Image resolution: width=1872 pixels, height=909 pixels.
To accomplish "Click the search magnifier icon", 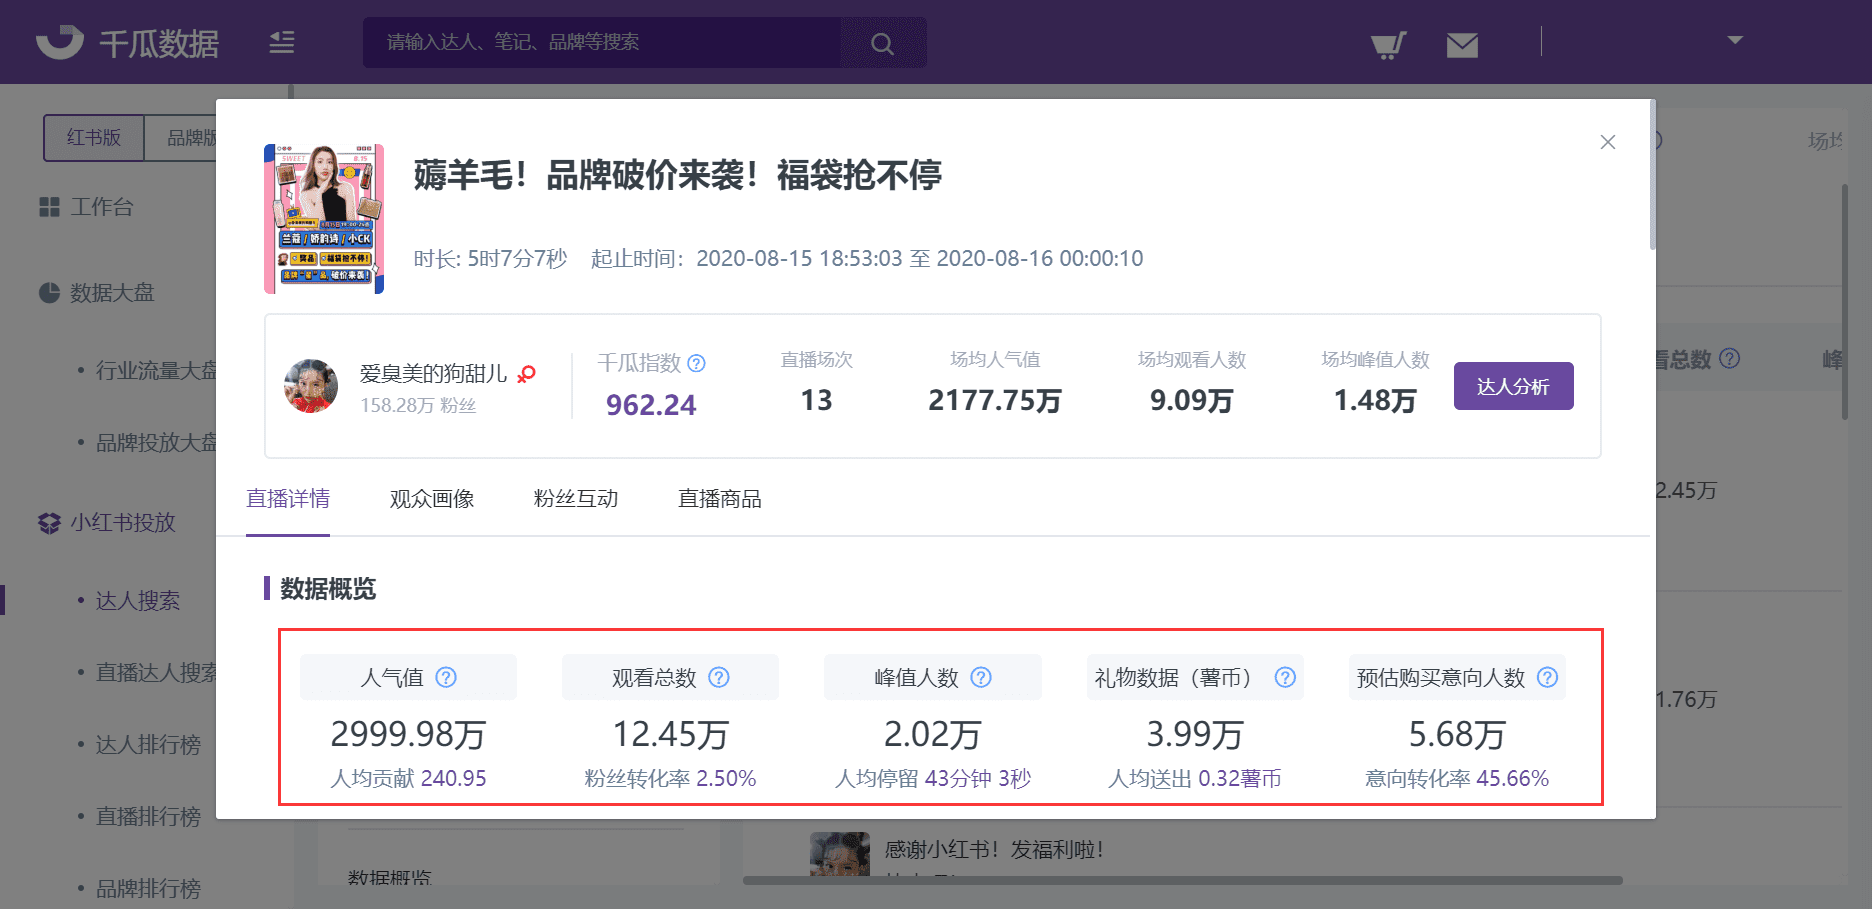I will (x=882, y=43).
